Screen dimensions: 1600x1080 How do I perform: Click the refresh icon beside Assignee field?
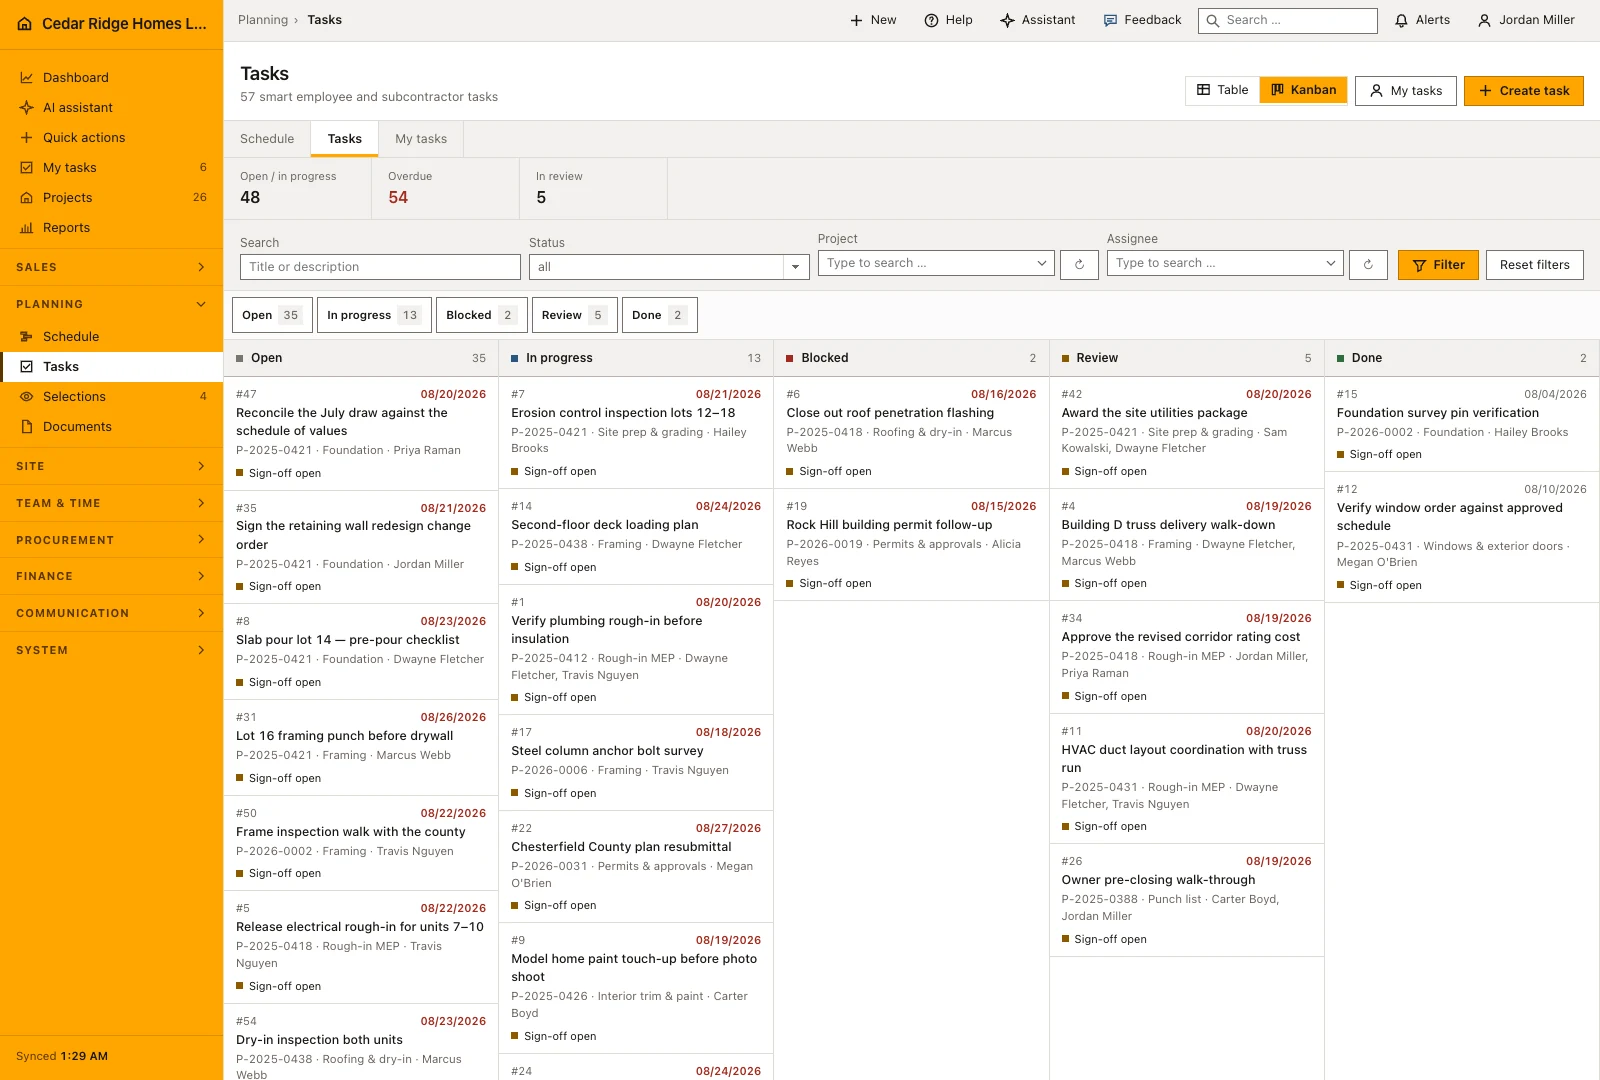pyautogui.click(x=1368, y=264)
